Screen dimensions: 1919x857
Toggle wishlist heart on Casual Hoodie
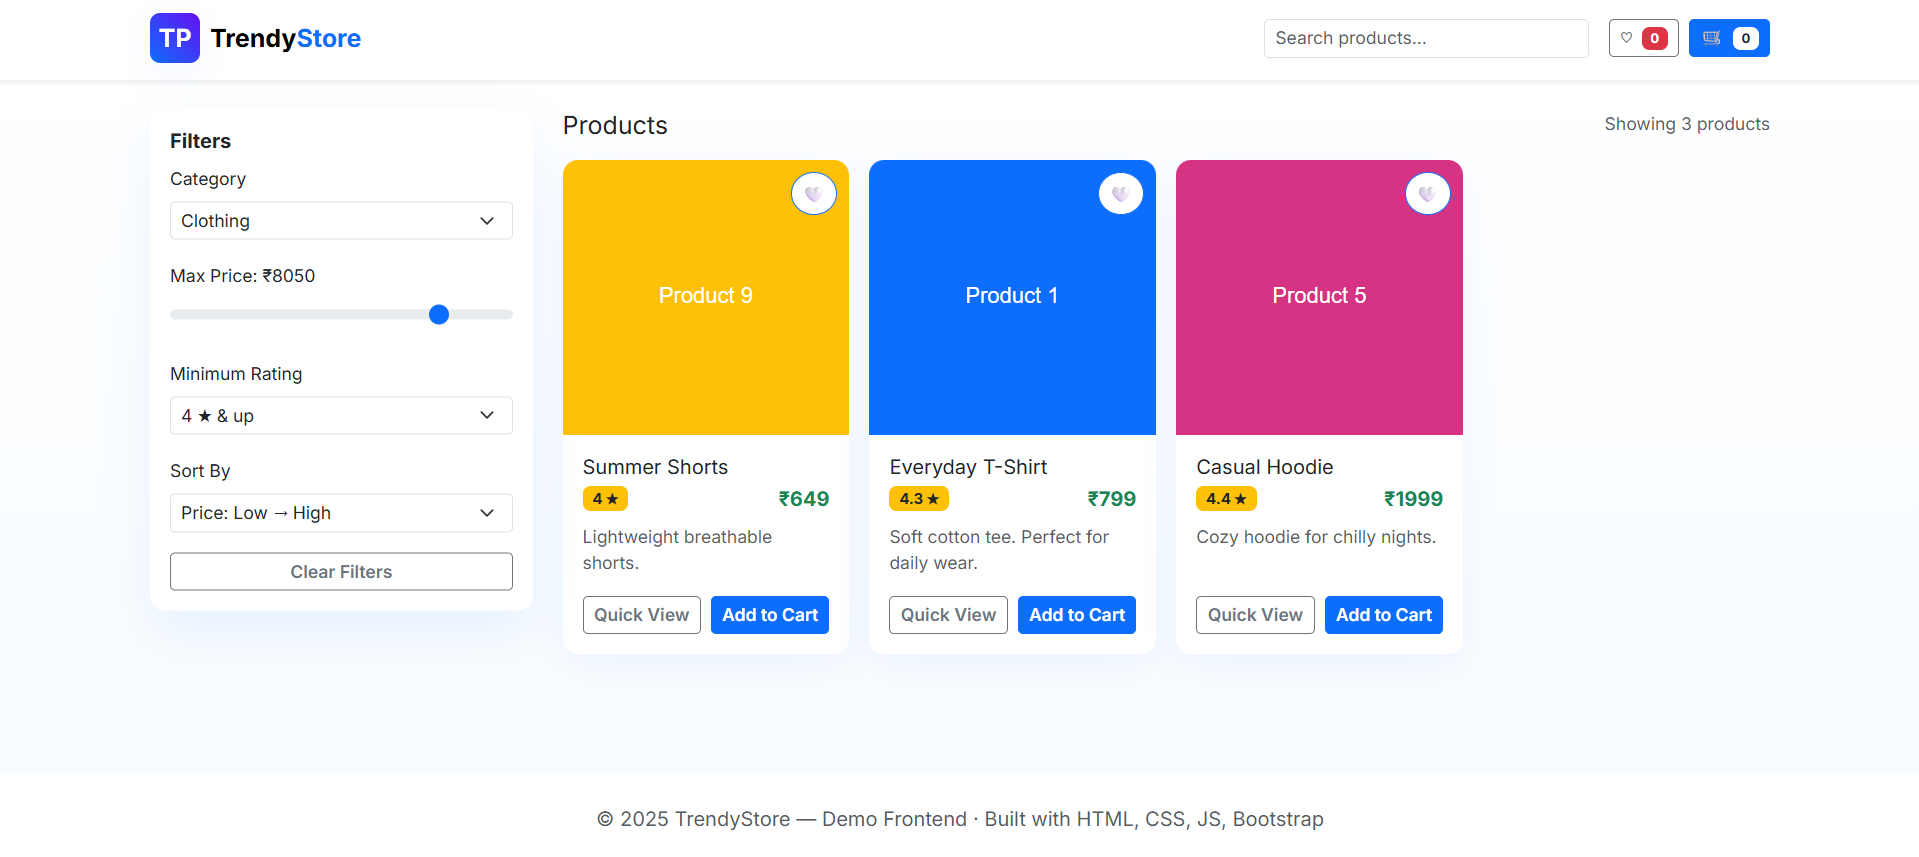pos(1427,194)
